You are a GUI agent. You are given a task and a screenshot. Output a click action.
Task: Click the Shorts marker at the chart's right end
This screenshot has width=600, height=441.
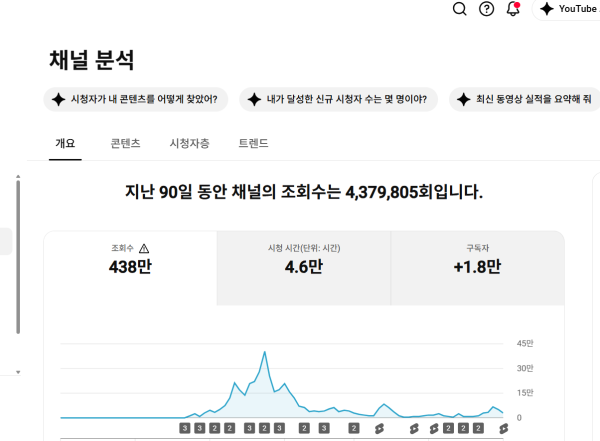[x=504, y=428]
